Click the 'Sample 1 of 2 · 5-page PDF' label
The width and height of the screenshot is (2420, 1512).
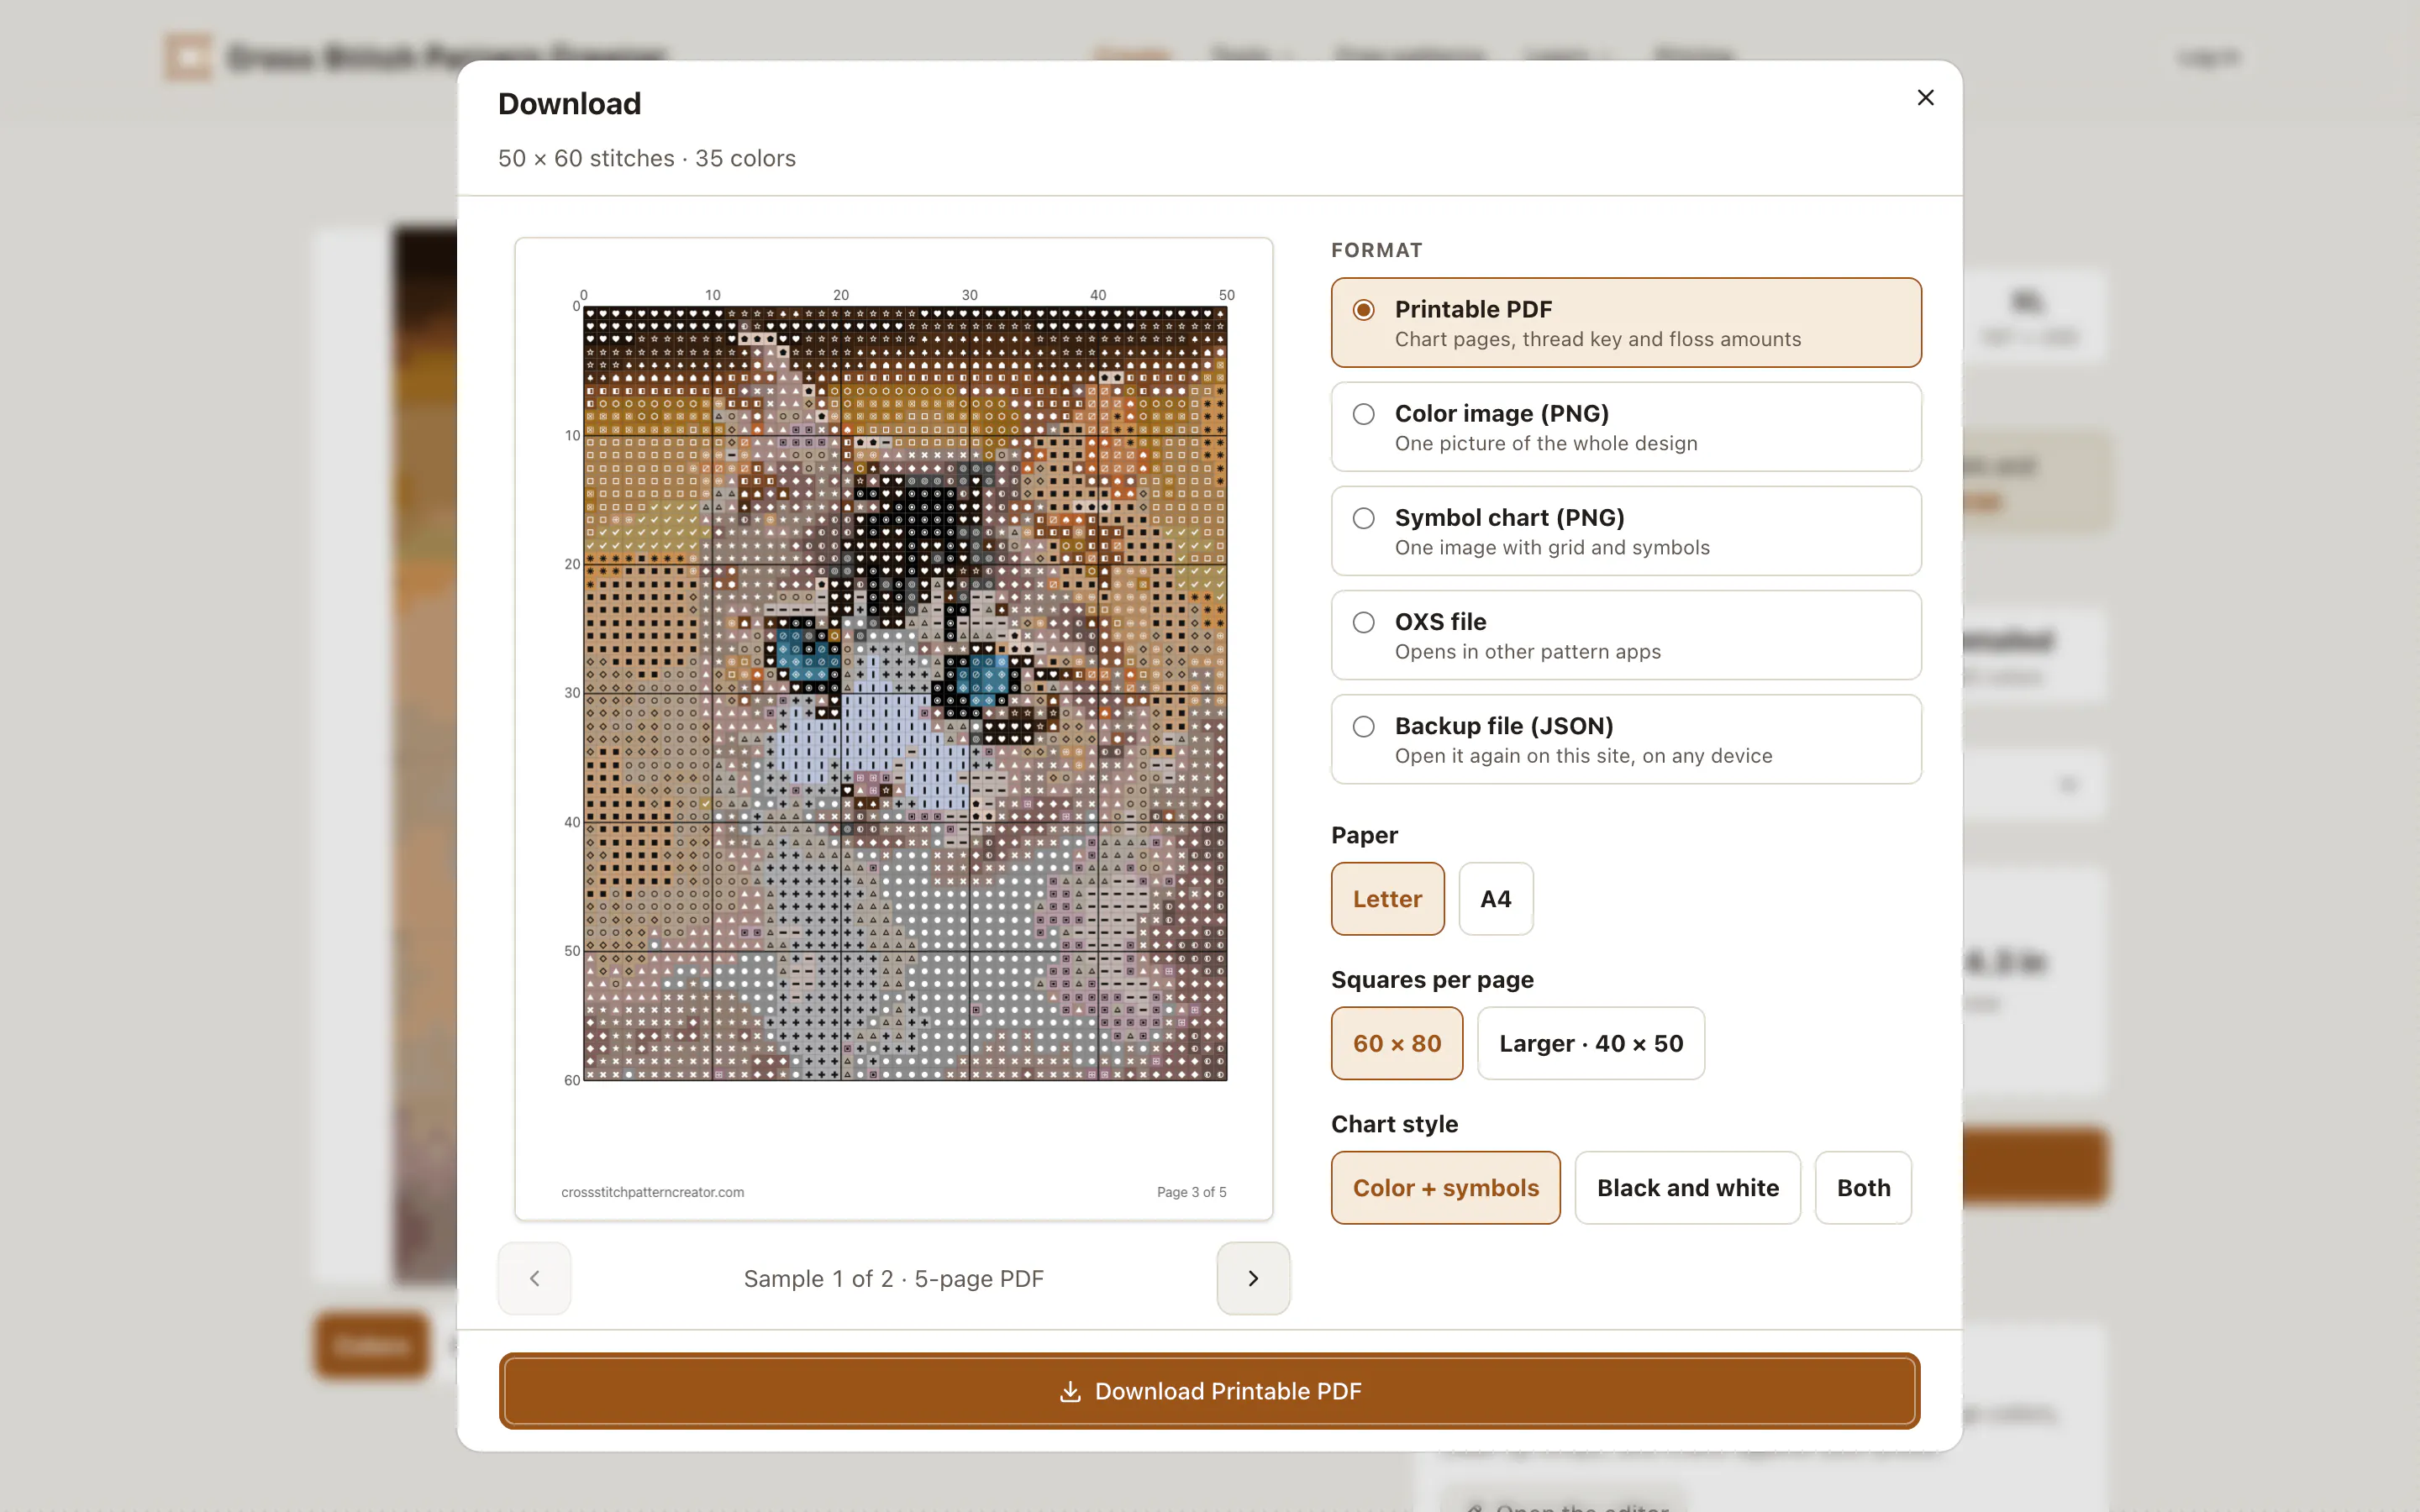[893, 1279]
